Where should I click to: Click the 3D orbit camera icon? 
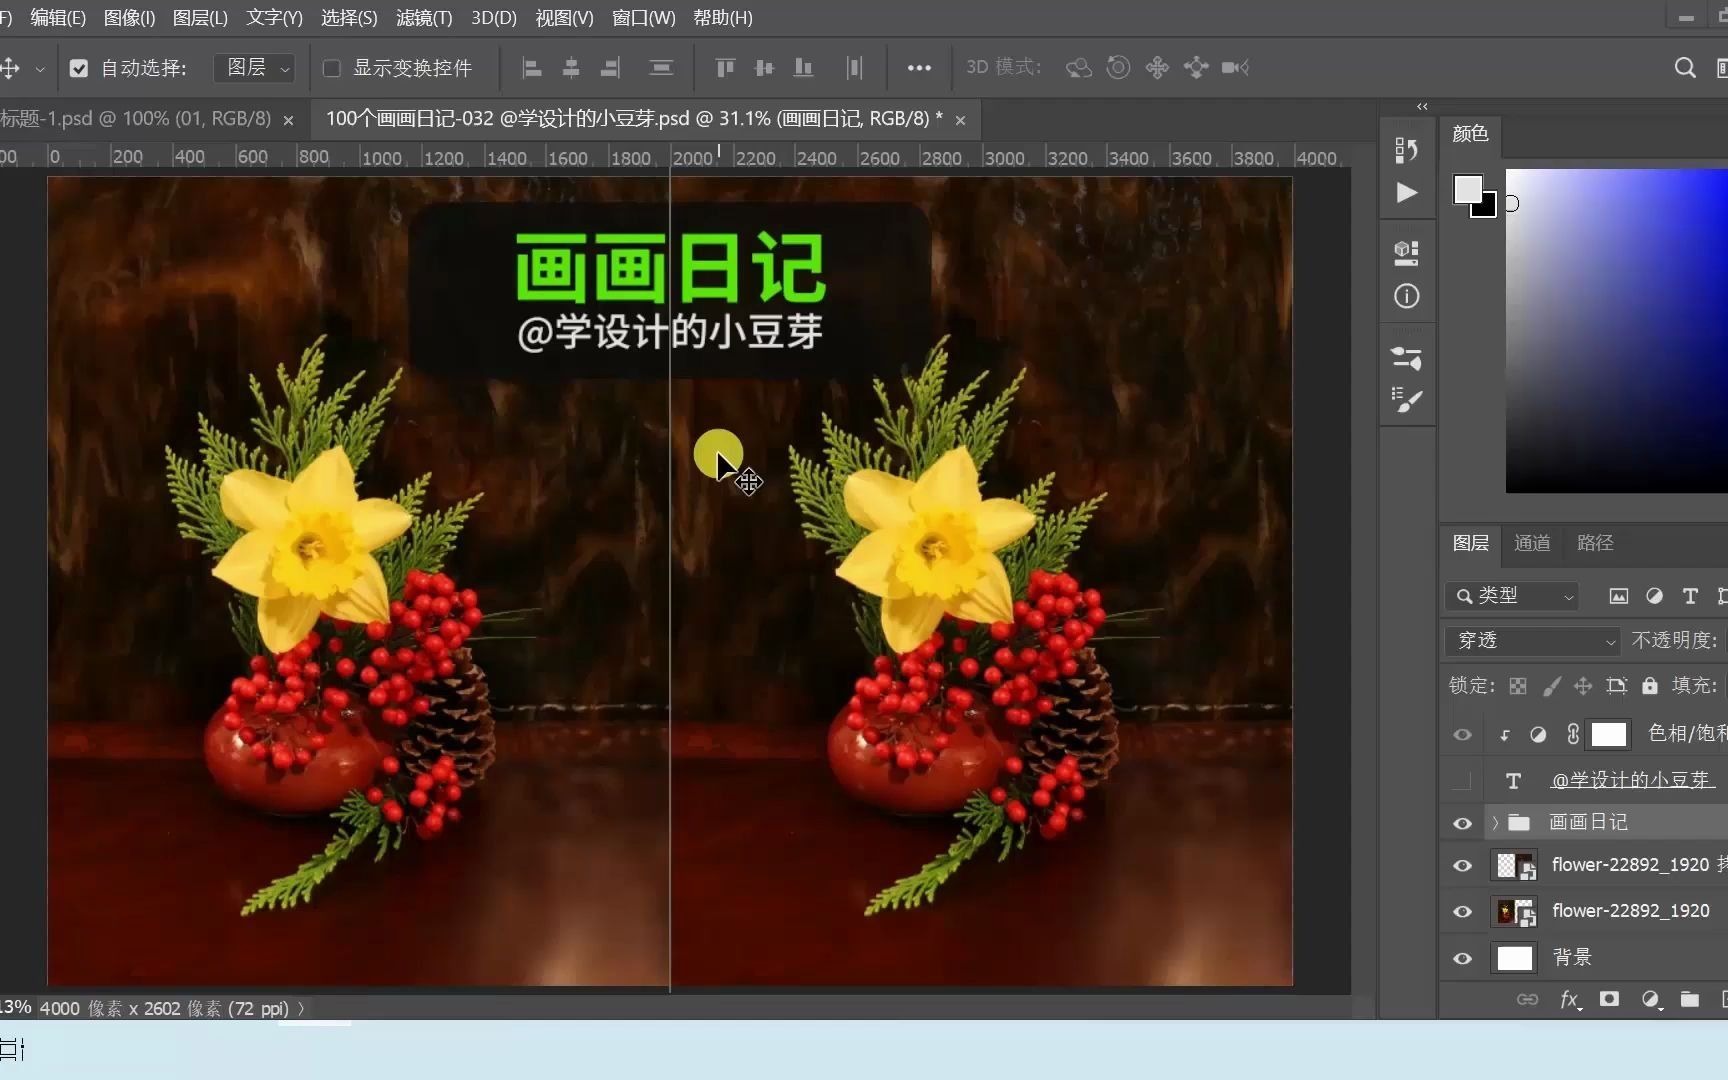pos(1078,68)
